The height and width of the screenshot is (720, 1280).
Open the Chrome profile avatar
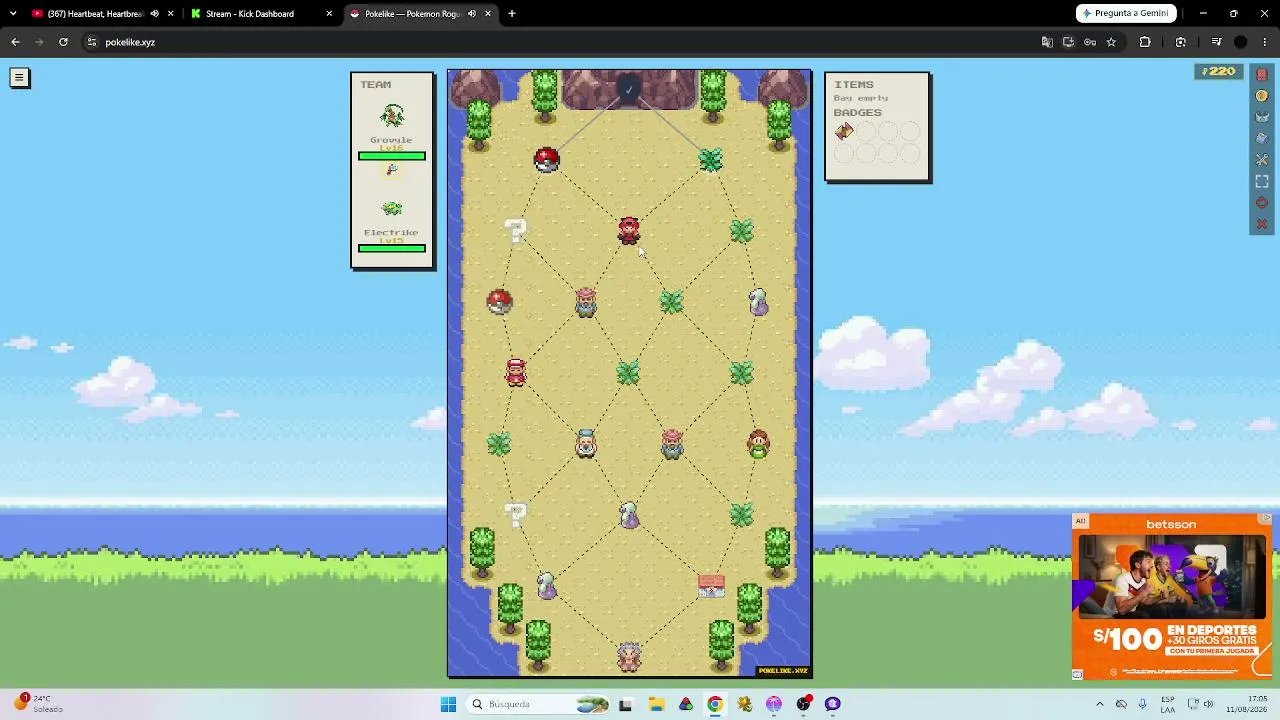[1241, 42]
